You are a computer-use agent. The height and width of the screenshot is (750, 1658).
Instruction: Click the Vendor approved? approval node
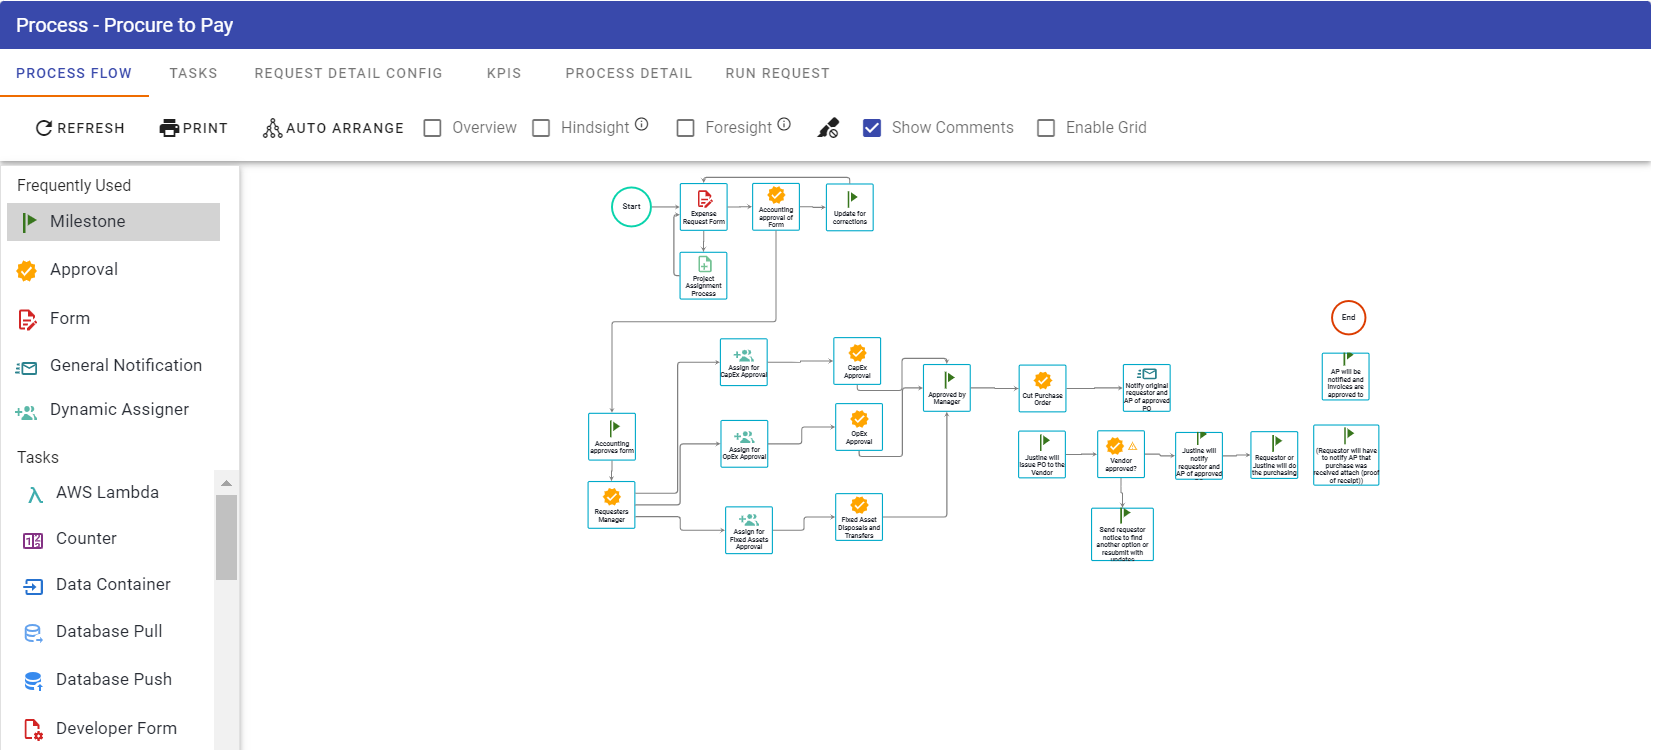tap(1120, 455)
